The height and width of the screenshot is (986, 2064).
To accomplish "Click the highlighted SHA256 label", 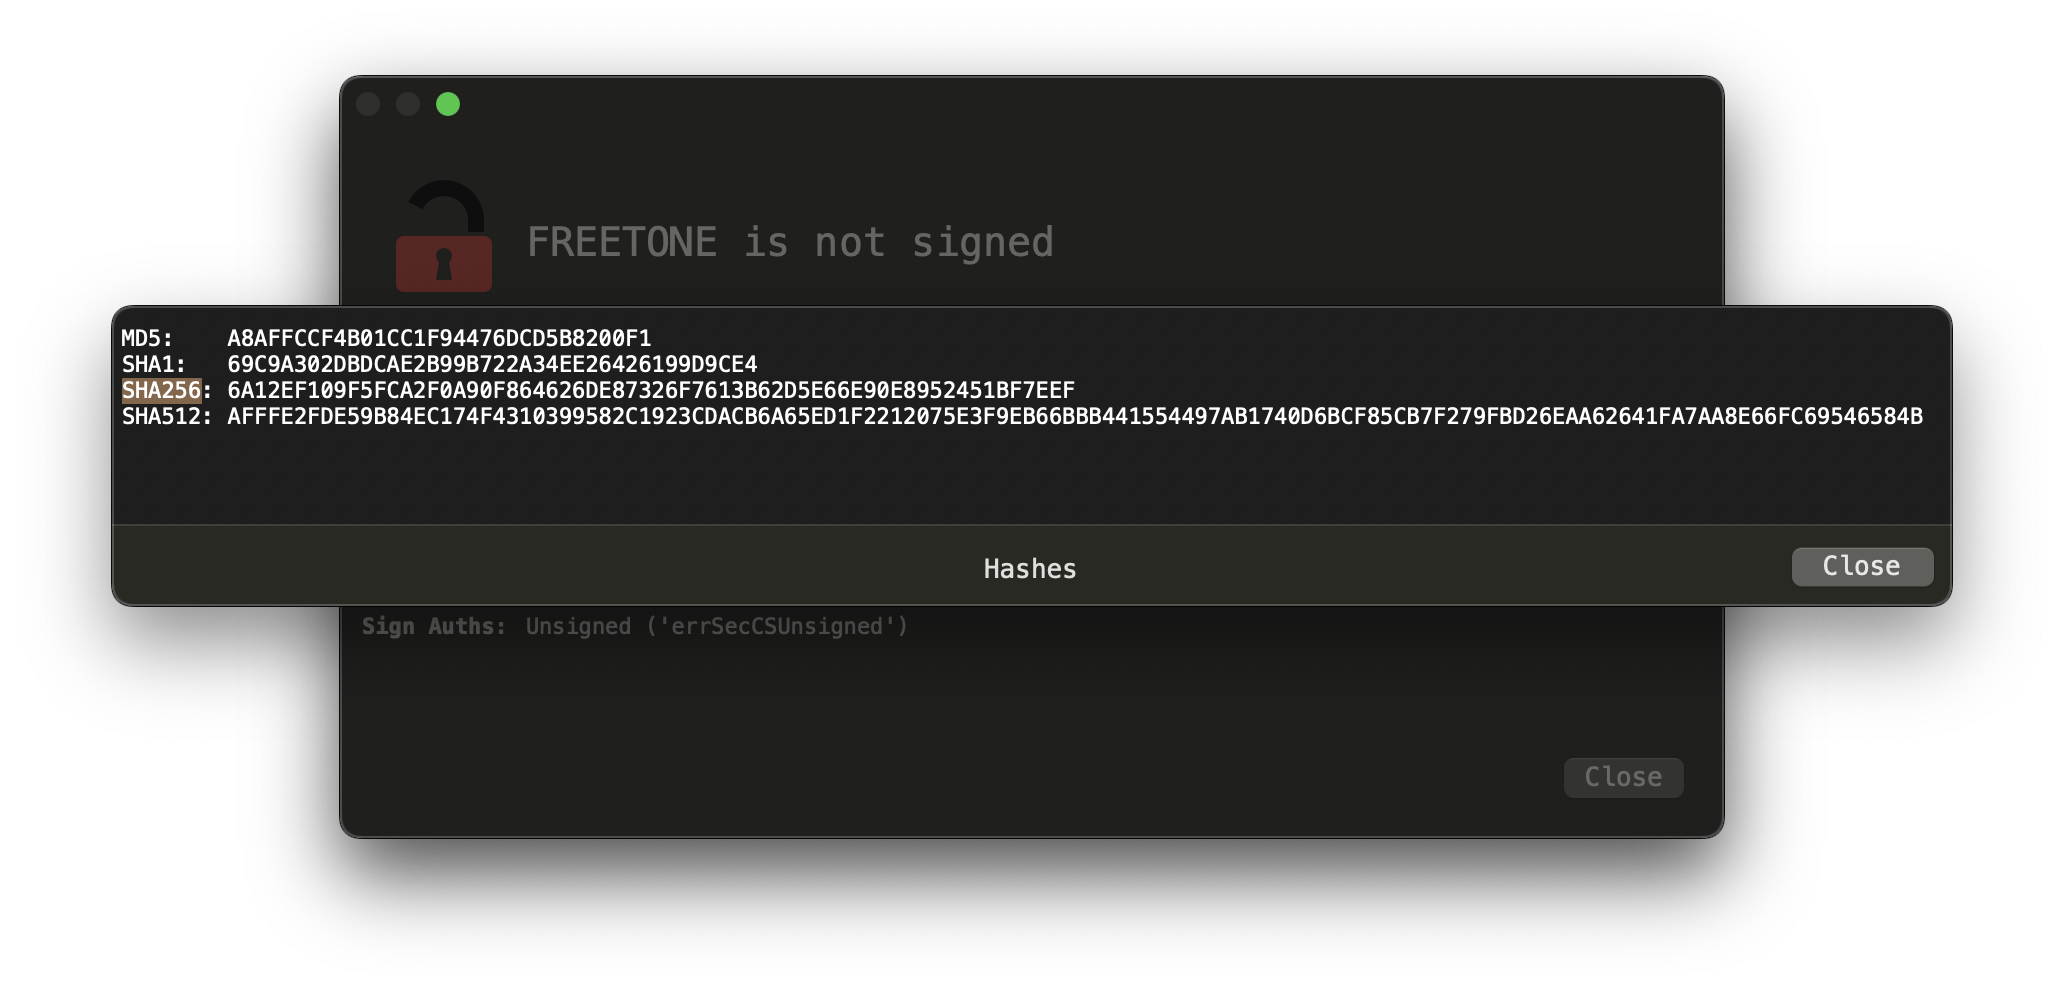I will [162, 390].
